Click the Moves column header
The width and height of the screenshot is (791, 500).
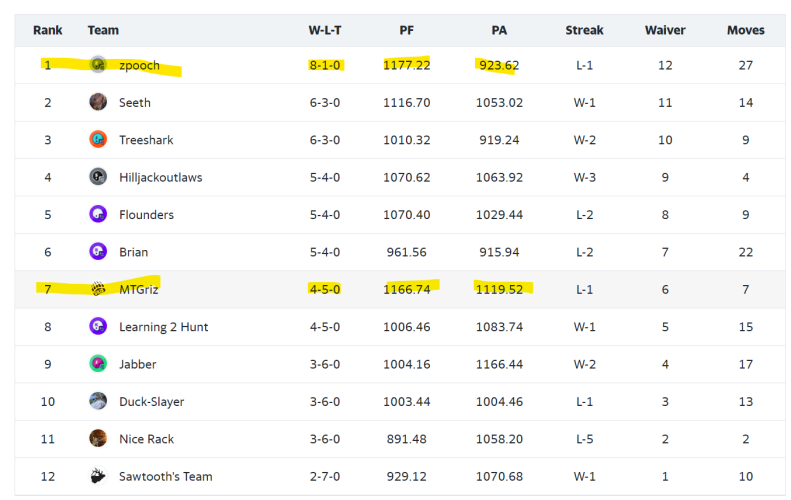coord(746,30)
